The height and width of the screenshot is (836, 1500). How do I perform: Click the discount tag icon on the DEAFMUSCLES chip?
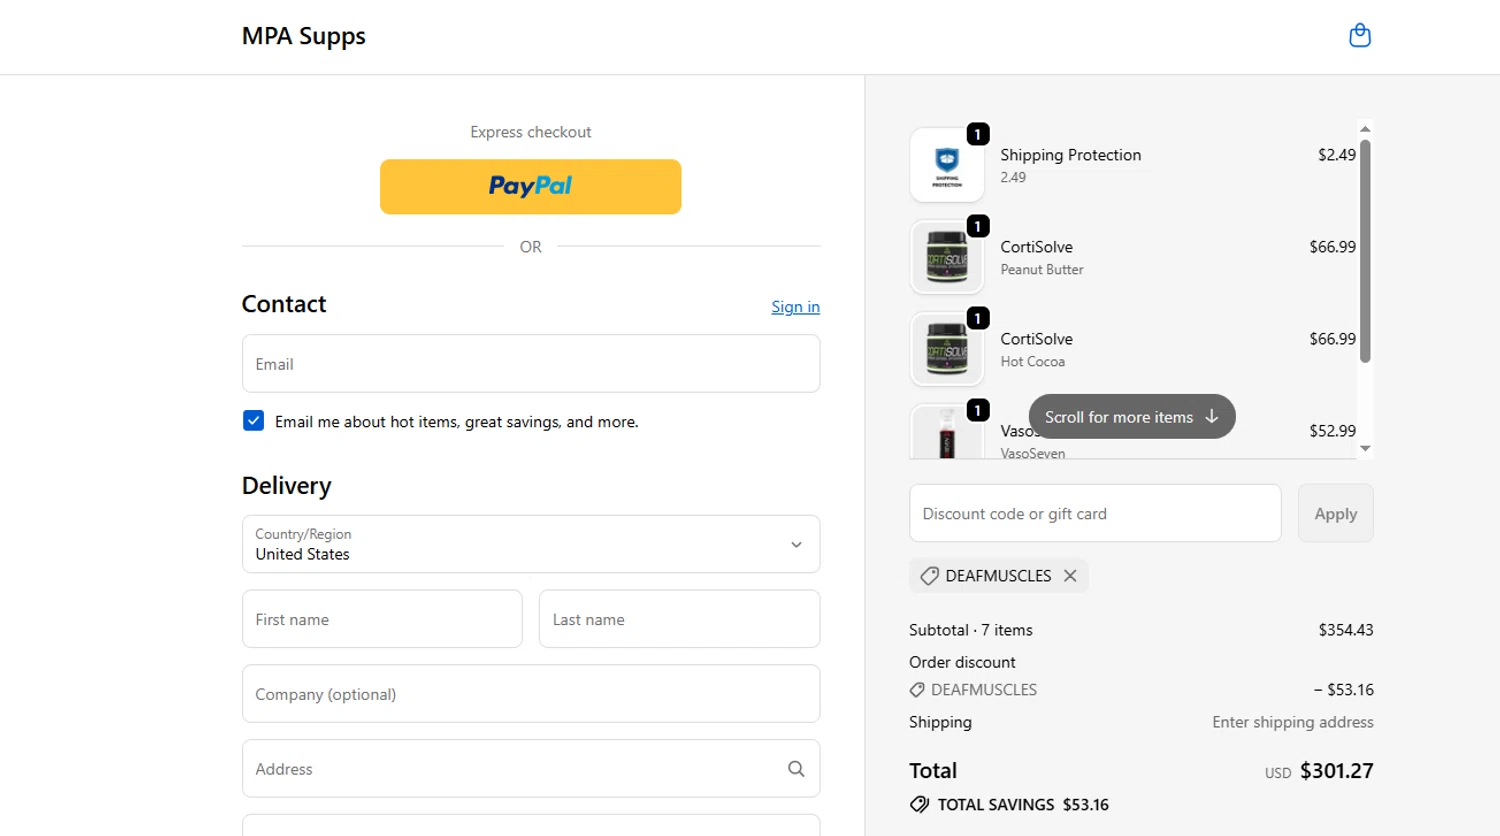tap(929, 576)
